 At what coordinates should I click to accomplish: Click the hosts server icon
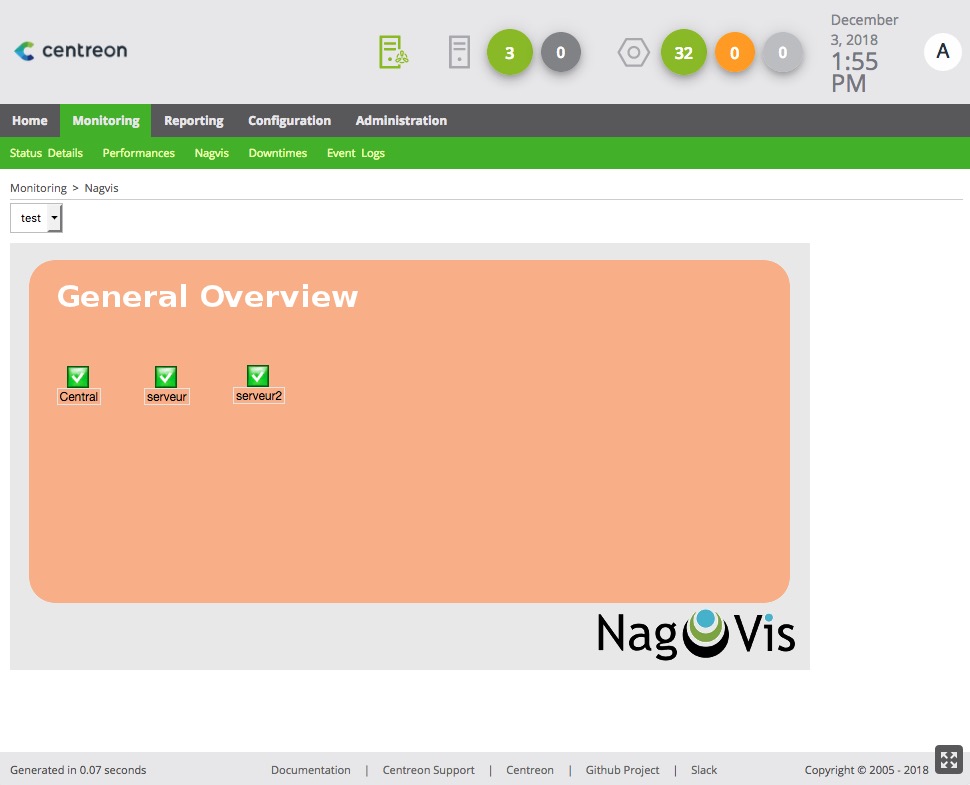click(459, 52)
